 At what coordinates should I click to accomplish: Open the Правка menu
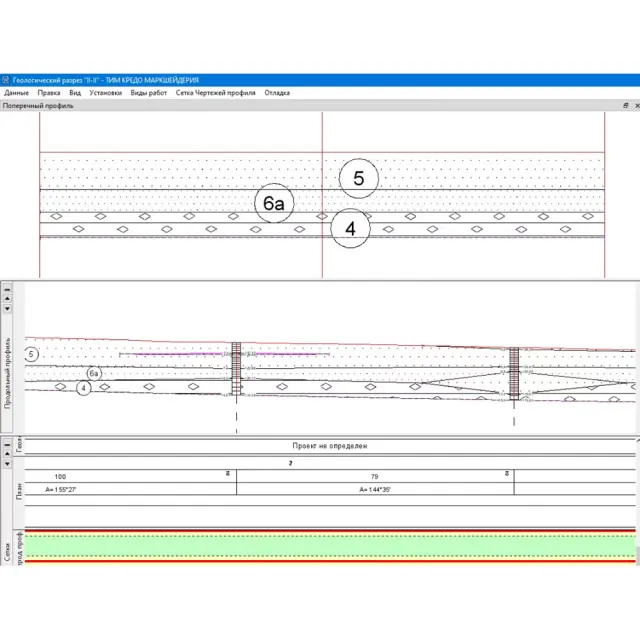coord(50,93)
